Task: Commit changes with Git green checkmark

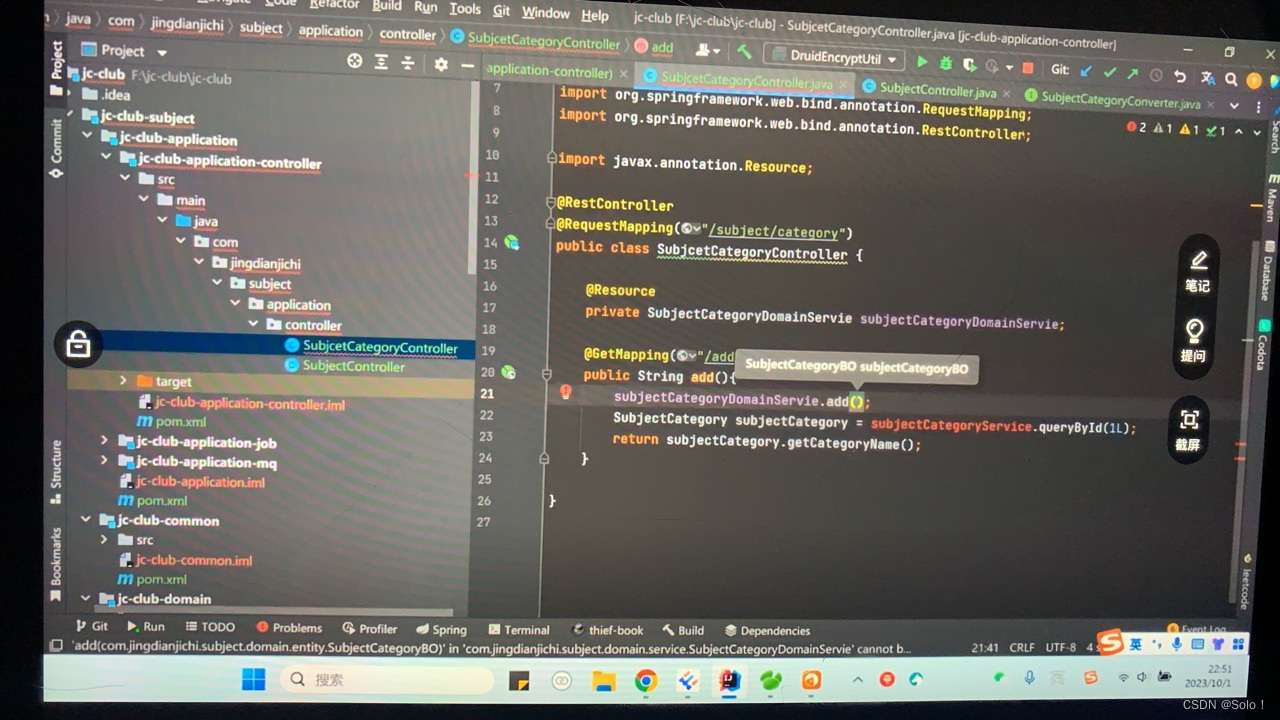Action: 1110,72
